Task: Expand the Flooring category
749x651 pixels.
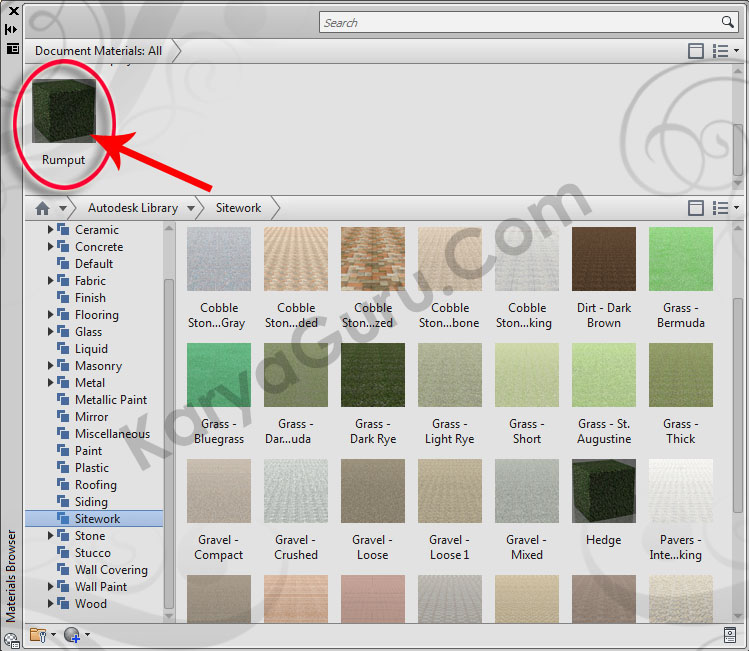Action: 51,315
